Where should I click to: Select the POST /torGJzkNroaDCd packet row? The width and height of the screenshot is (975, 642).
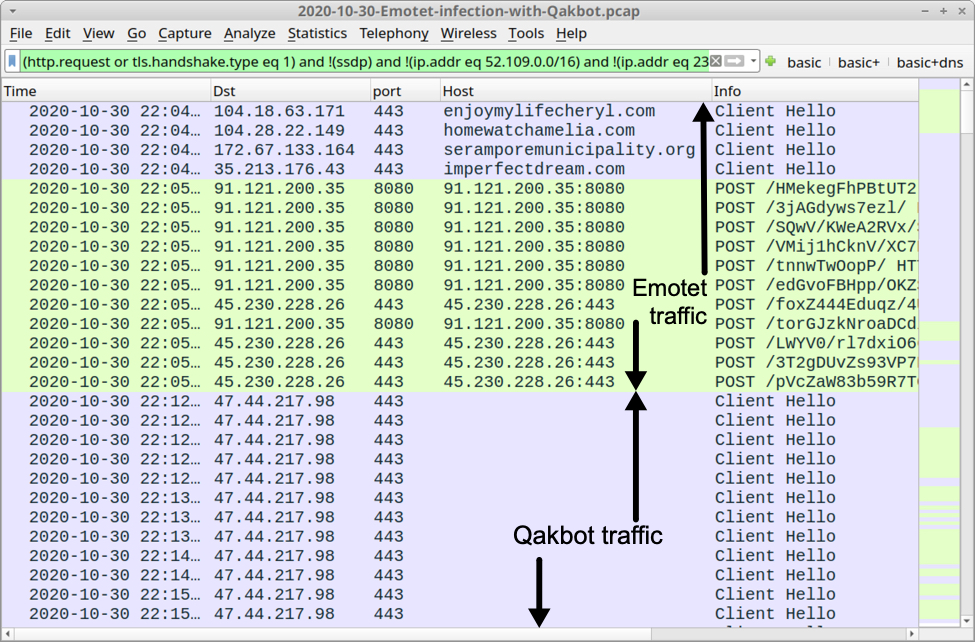coord(460,323)
